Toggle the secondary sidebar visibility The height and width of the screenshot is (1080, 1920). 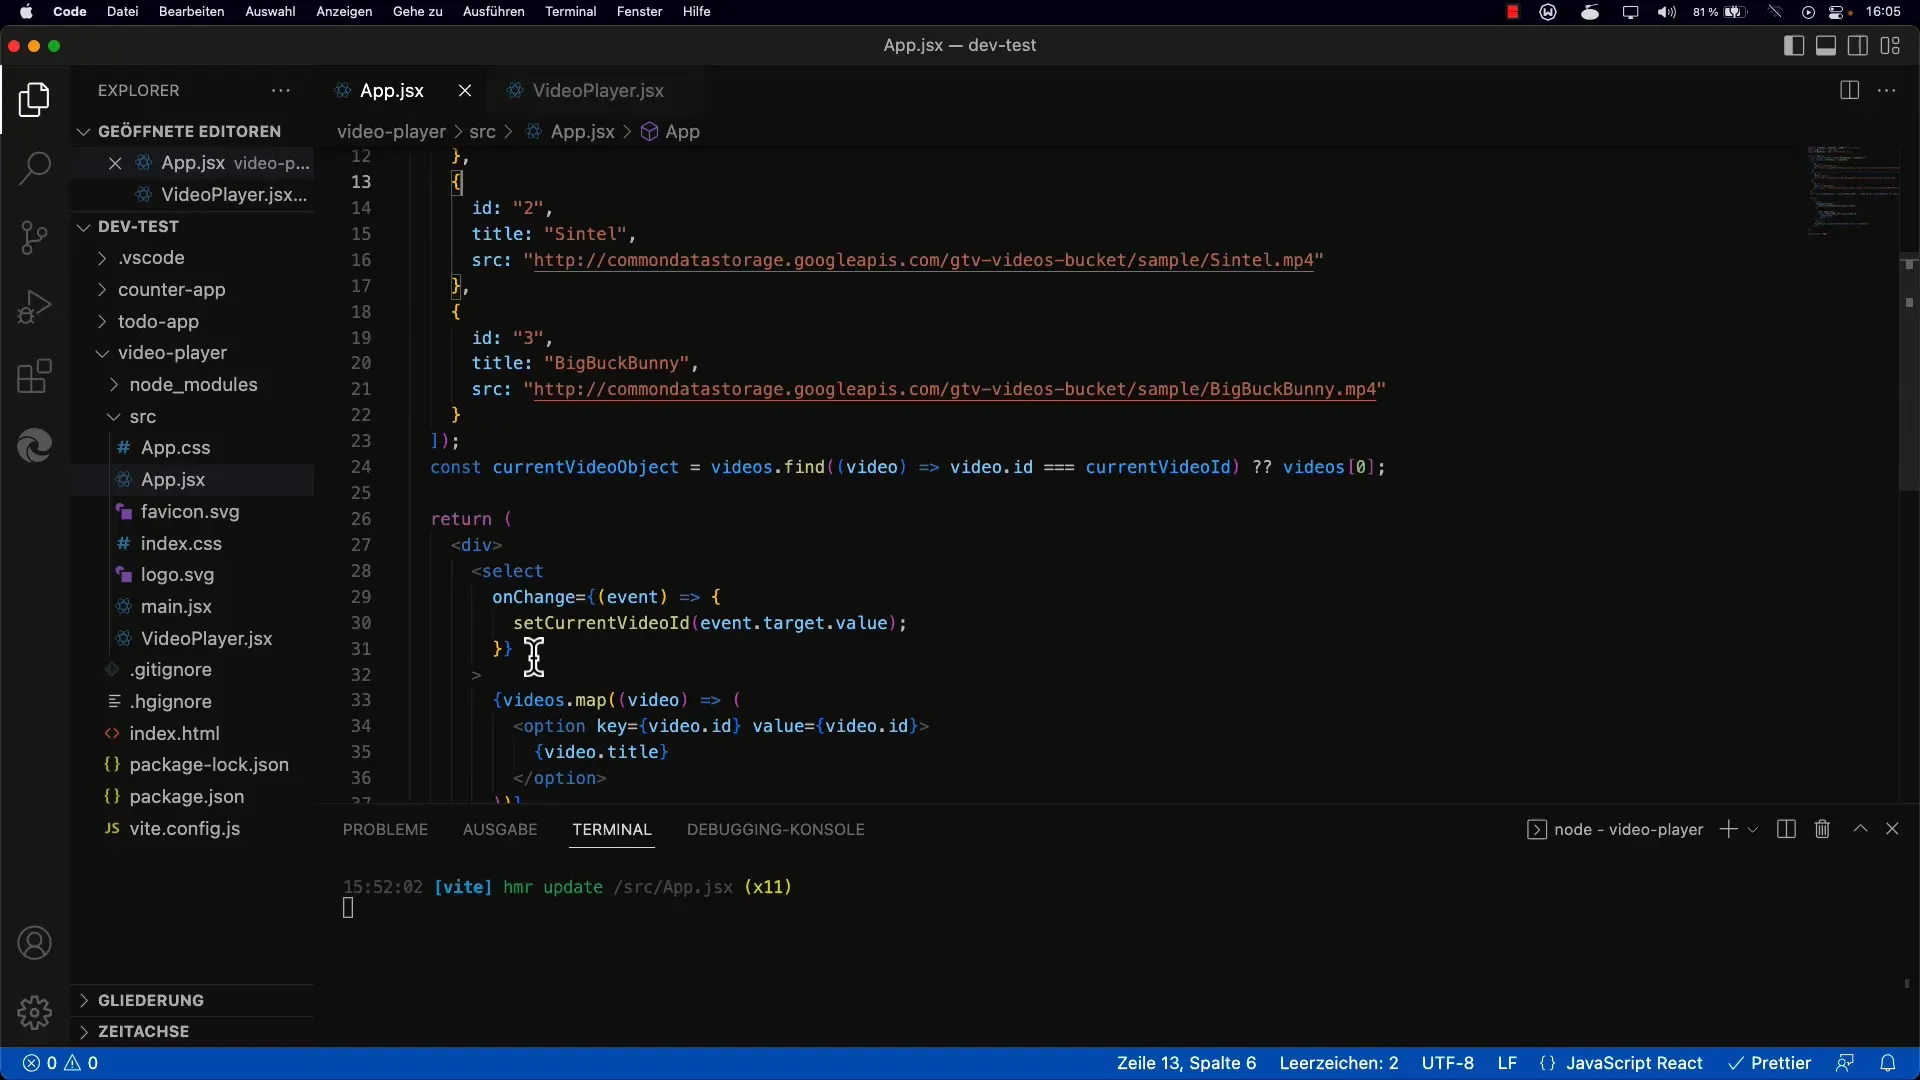[1858, 46]
